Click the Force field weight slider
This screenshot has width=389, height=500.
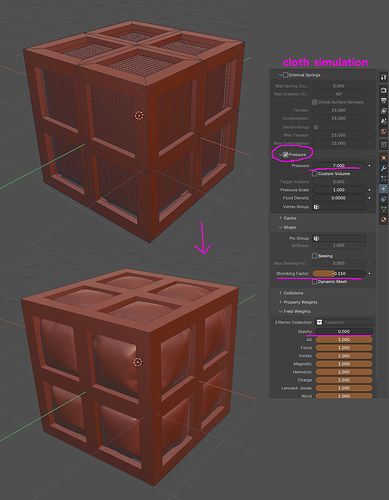(x=344, y=348)
